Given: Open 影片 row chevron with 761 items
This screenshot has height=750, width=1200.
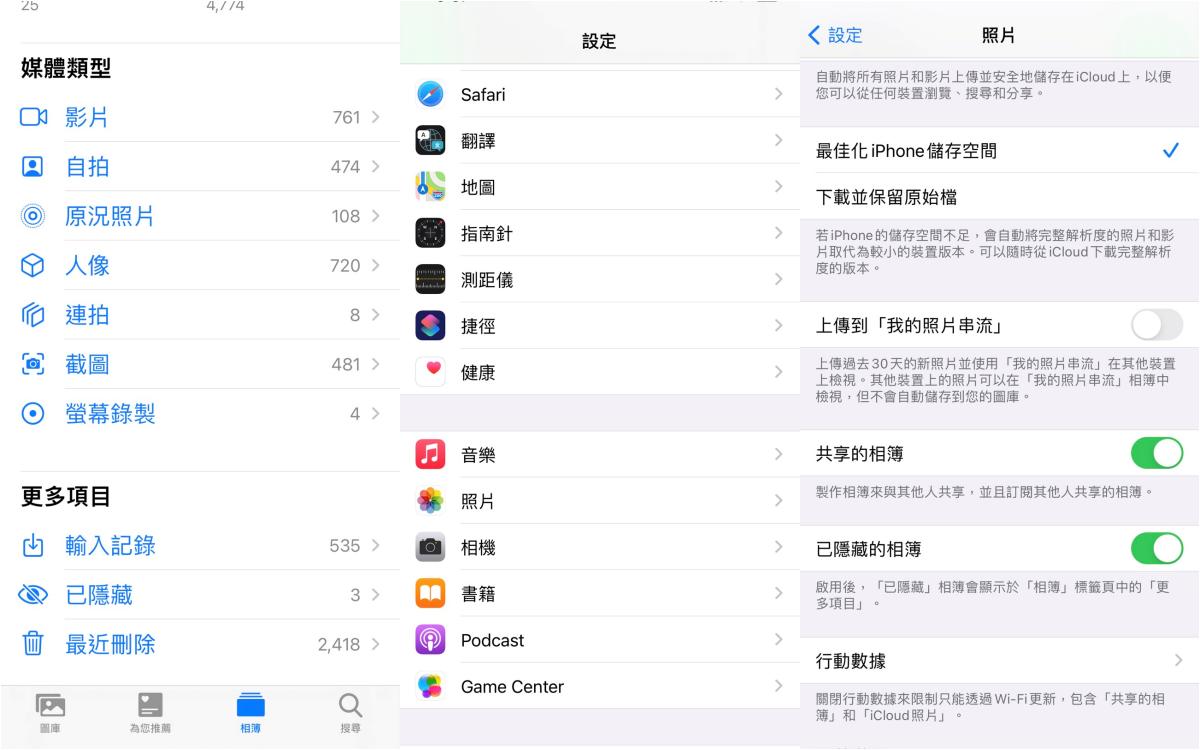Looking at the screenshot, I should pos(375,117).
